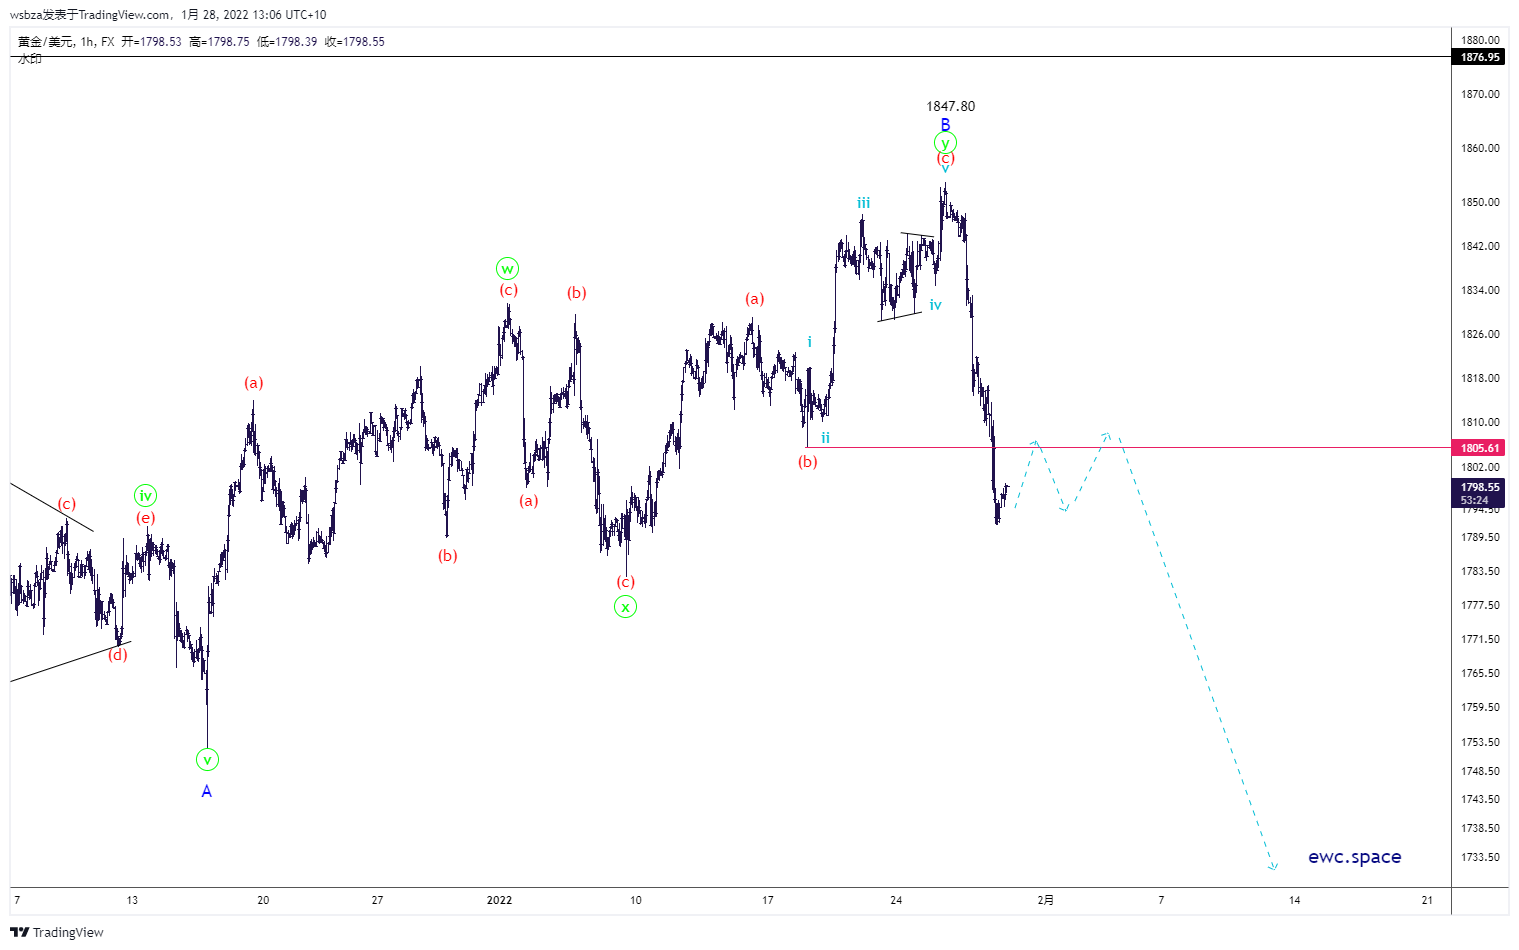Click the 24 date label on time axis

tap(896, 900)
